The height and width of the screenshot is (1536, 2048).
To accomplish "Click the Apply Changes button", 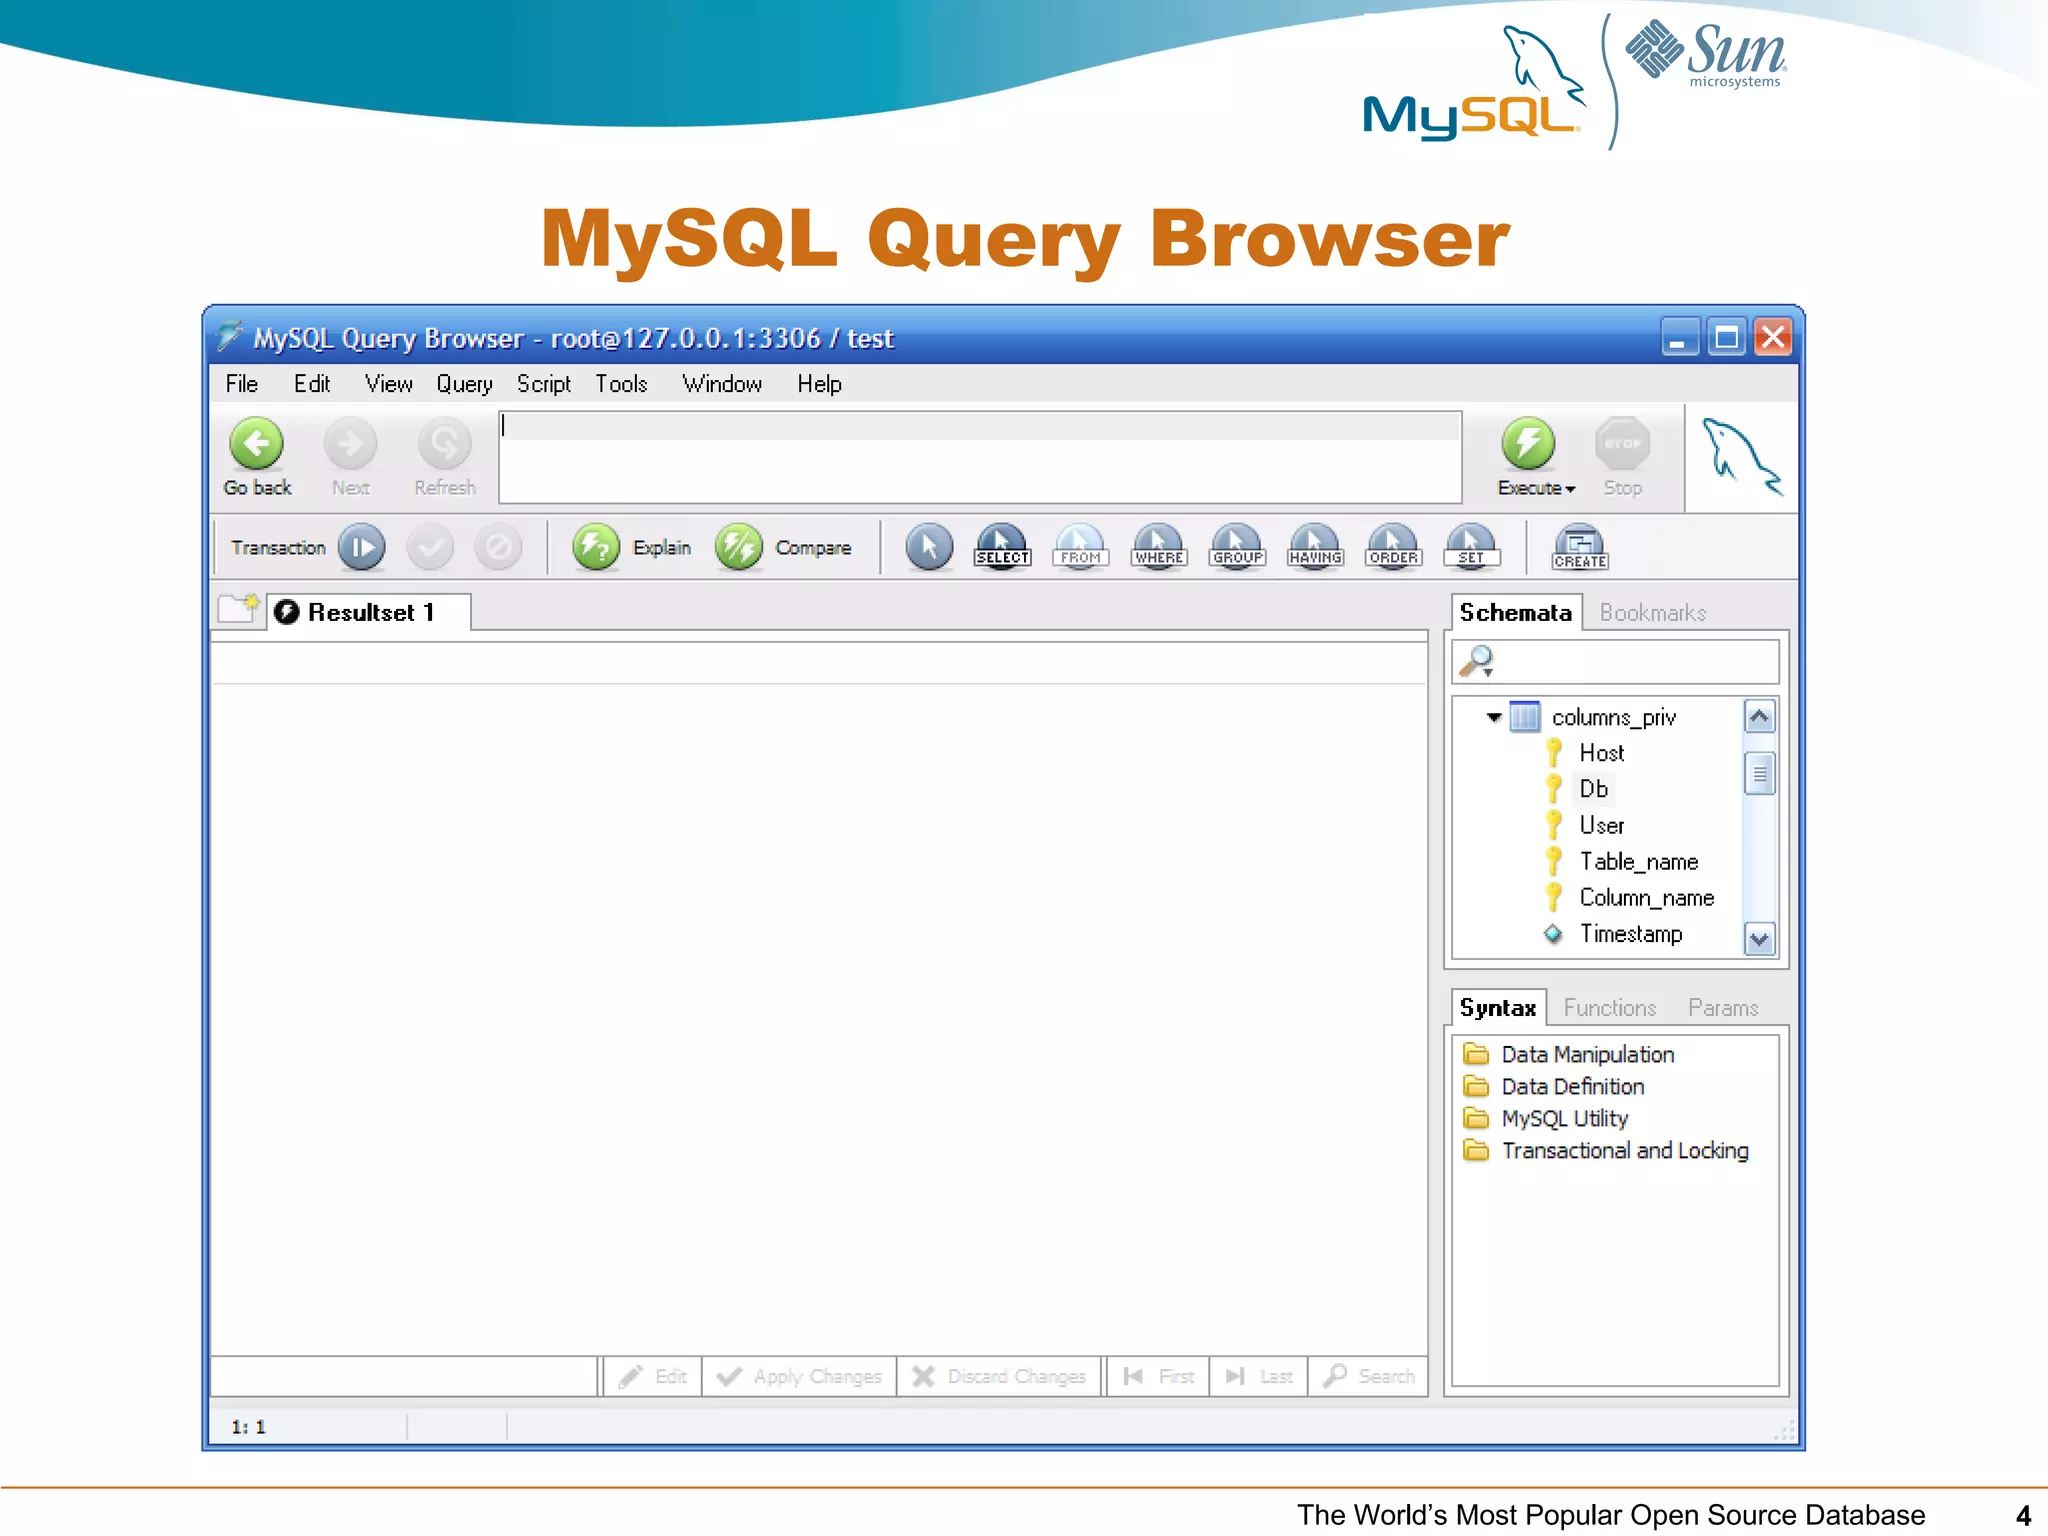I will click(x=799, y=1376).
